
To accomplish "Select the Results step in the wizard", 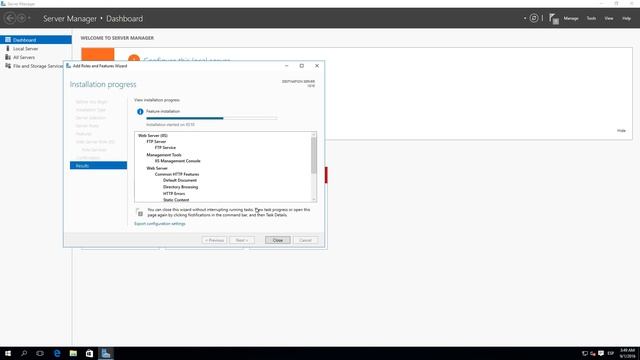I will pos(98,165).
